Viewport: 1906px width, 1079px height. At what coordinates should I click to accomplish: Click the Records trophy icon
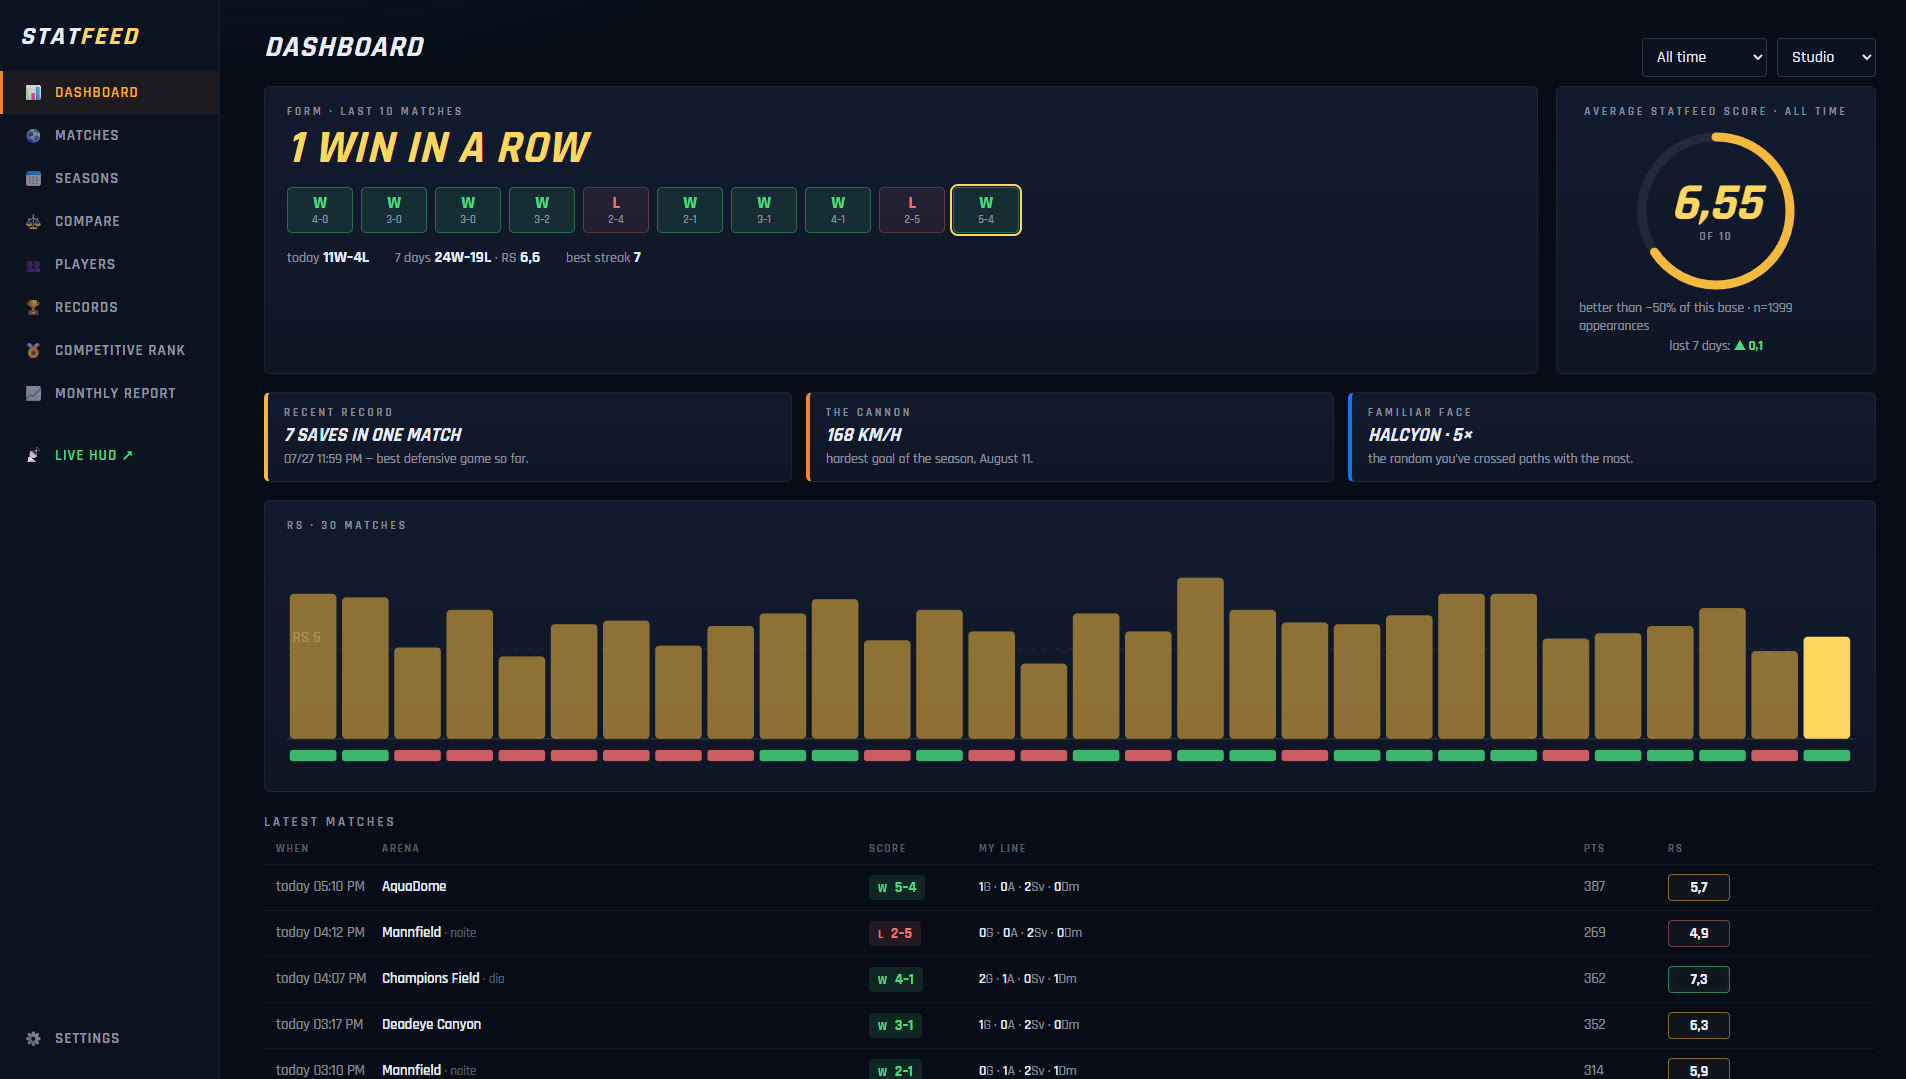(33, 308)
